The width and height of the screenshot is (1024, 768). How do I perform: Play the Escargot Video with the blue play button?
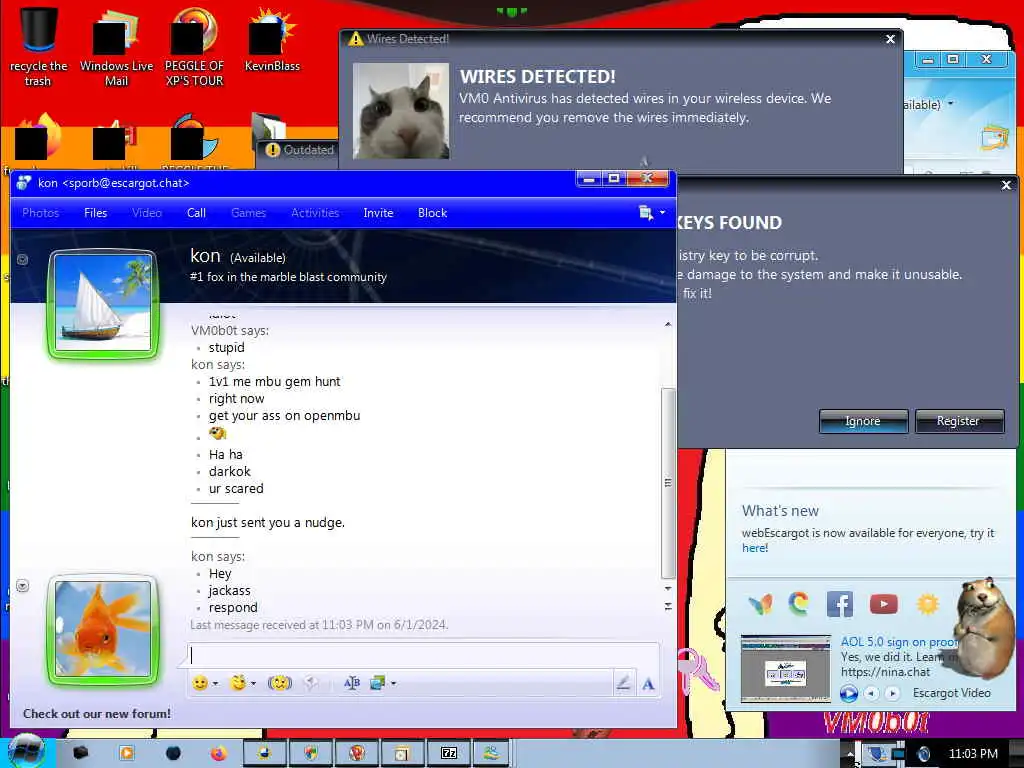(848, 694)
